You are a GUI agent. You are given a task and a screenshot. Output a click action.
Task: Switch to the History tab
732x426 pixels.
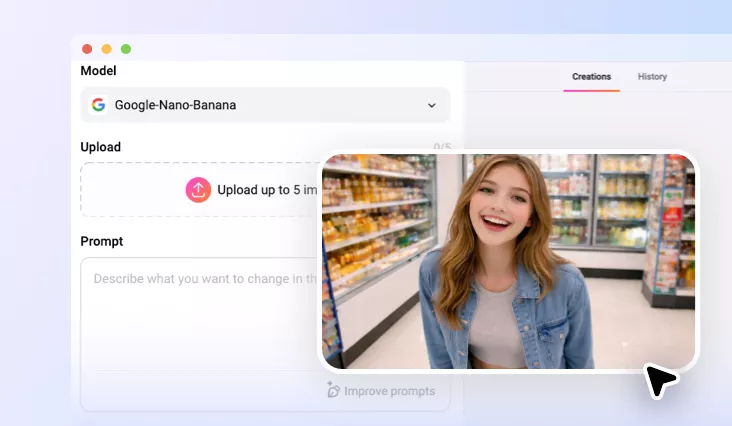point(652,77)
